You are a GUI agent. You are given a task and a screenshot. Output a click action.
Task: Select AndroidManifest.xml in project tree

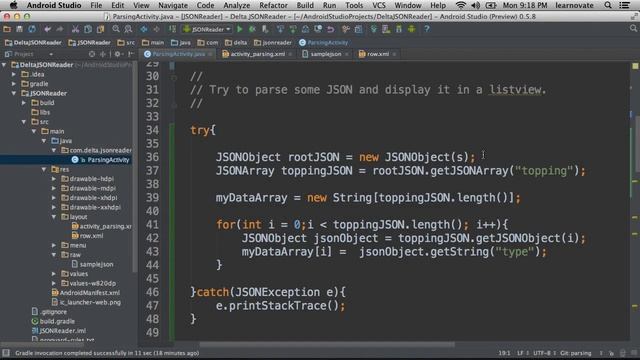point(86,293)
